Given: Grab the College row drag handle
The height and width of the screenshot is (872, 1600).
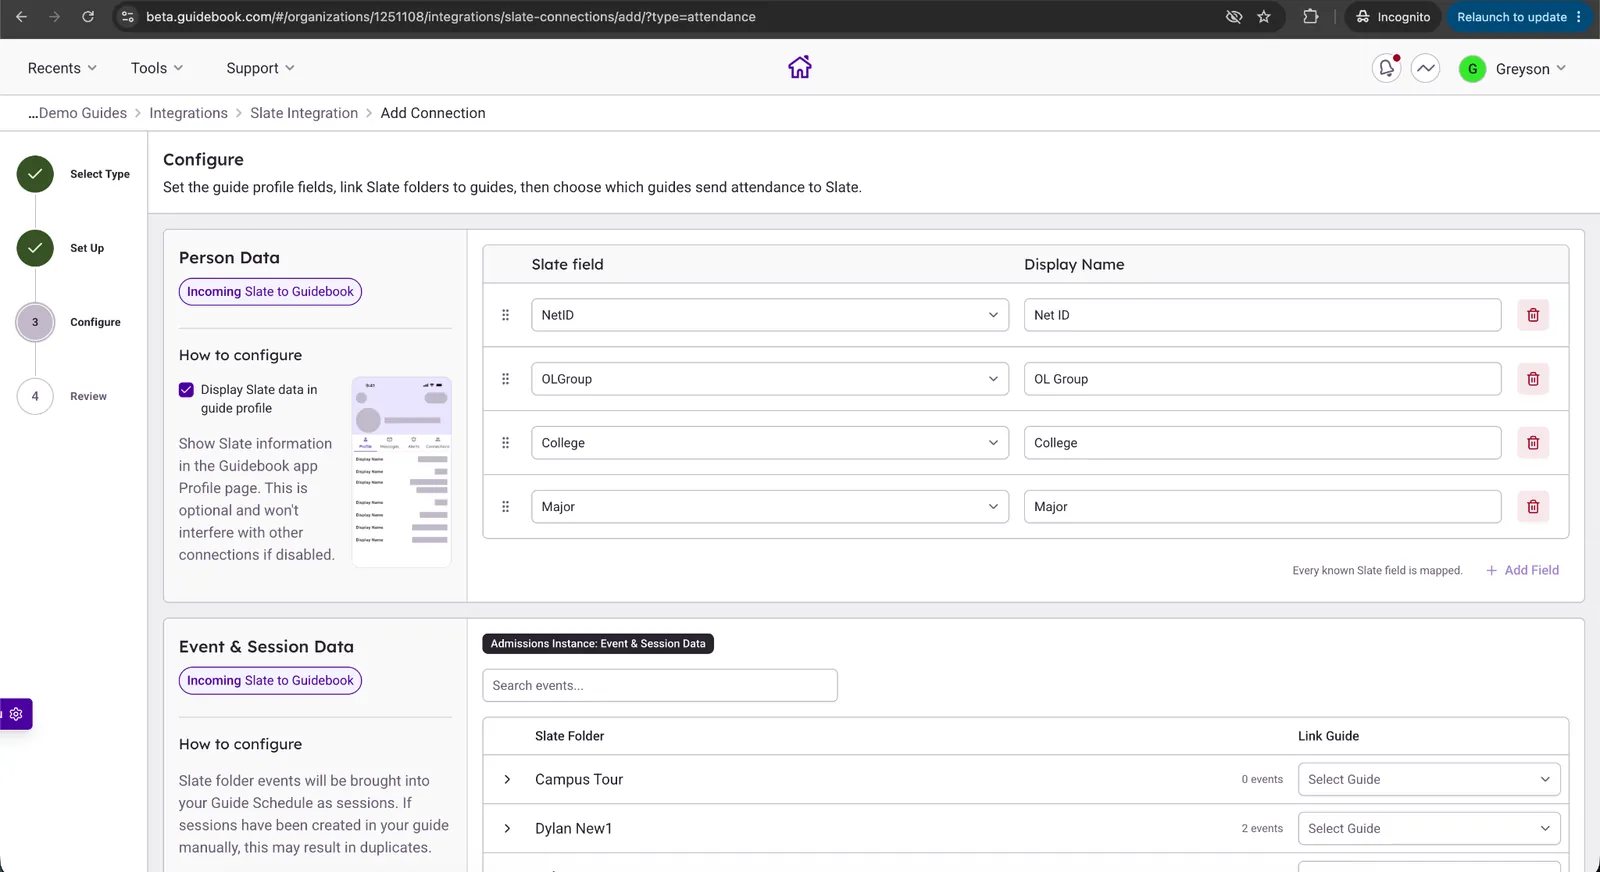Looking at the screenshot, I should pos(505,443).
